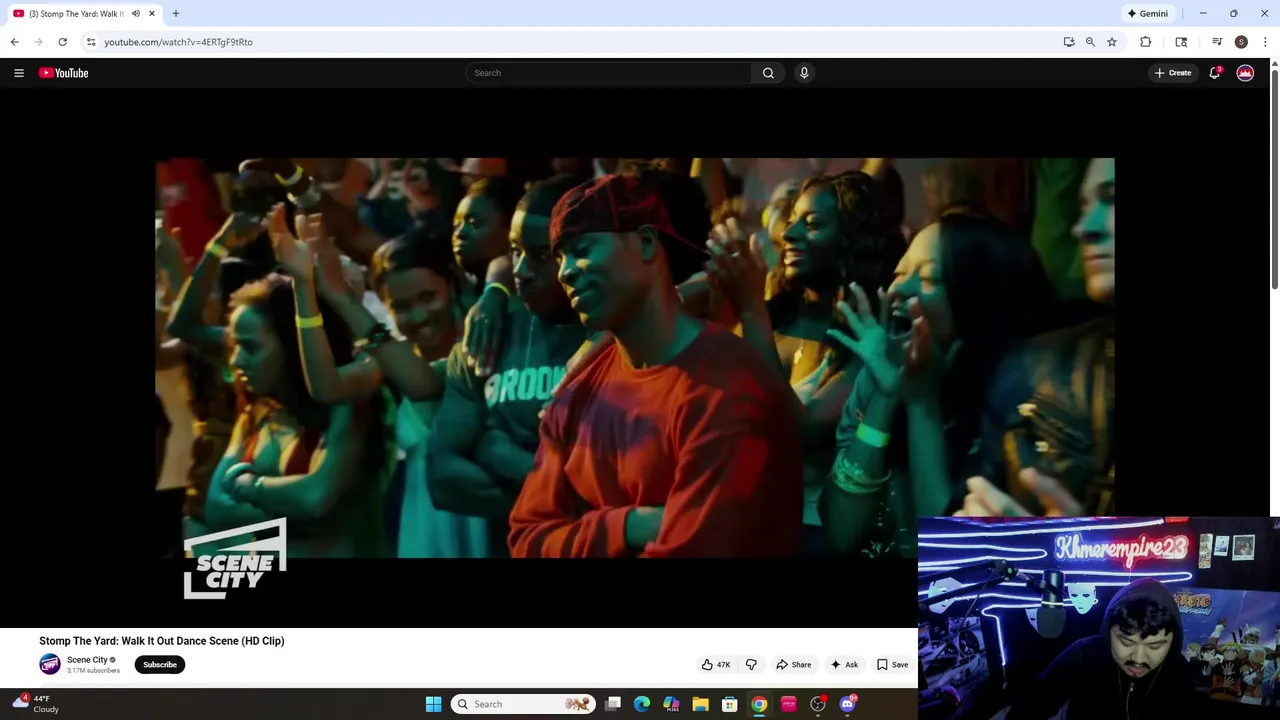Click the address bar URL
The height and width of the screenshot is (720, 1280).
click(178, 42)
